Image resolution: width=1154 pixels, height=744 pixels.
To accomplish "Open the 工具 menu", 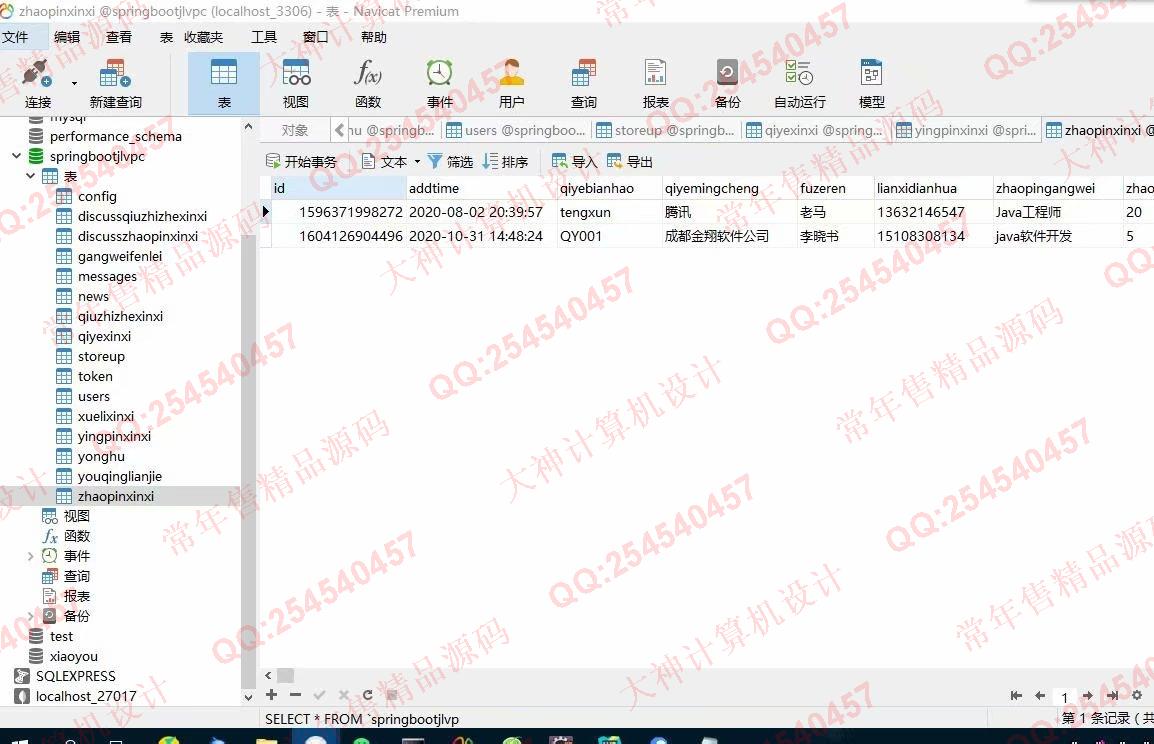I will [x=263, y=37].
